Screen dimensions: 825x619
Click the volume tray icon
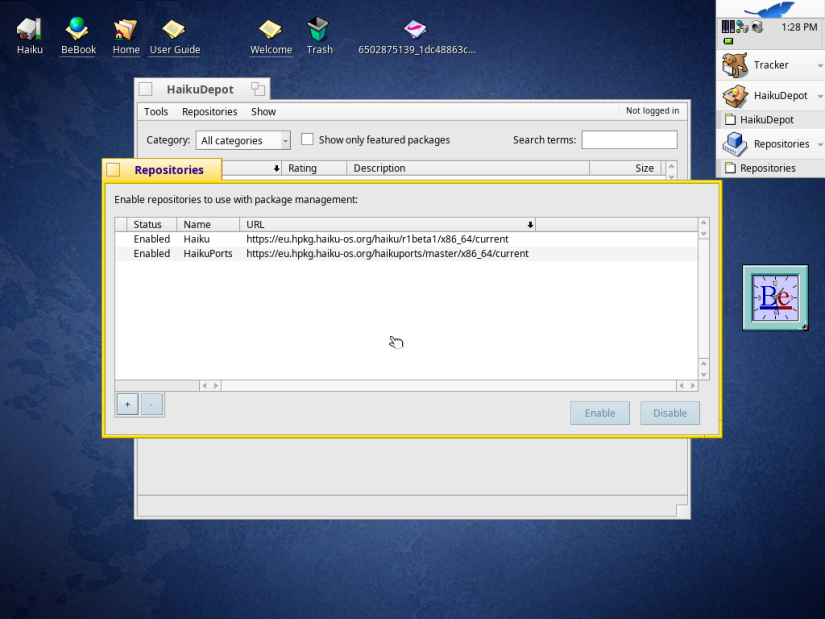click(757, 27)
